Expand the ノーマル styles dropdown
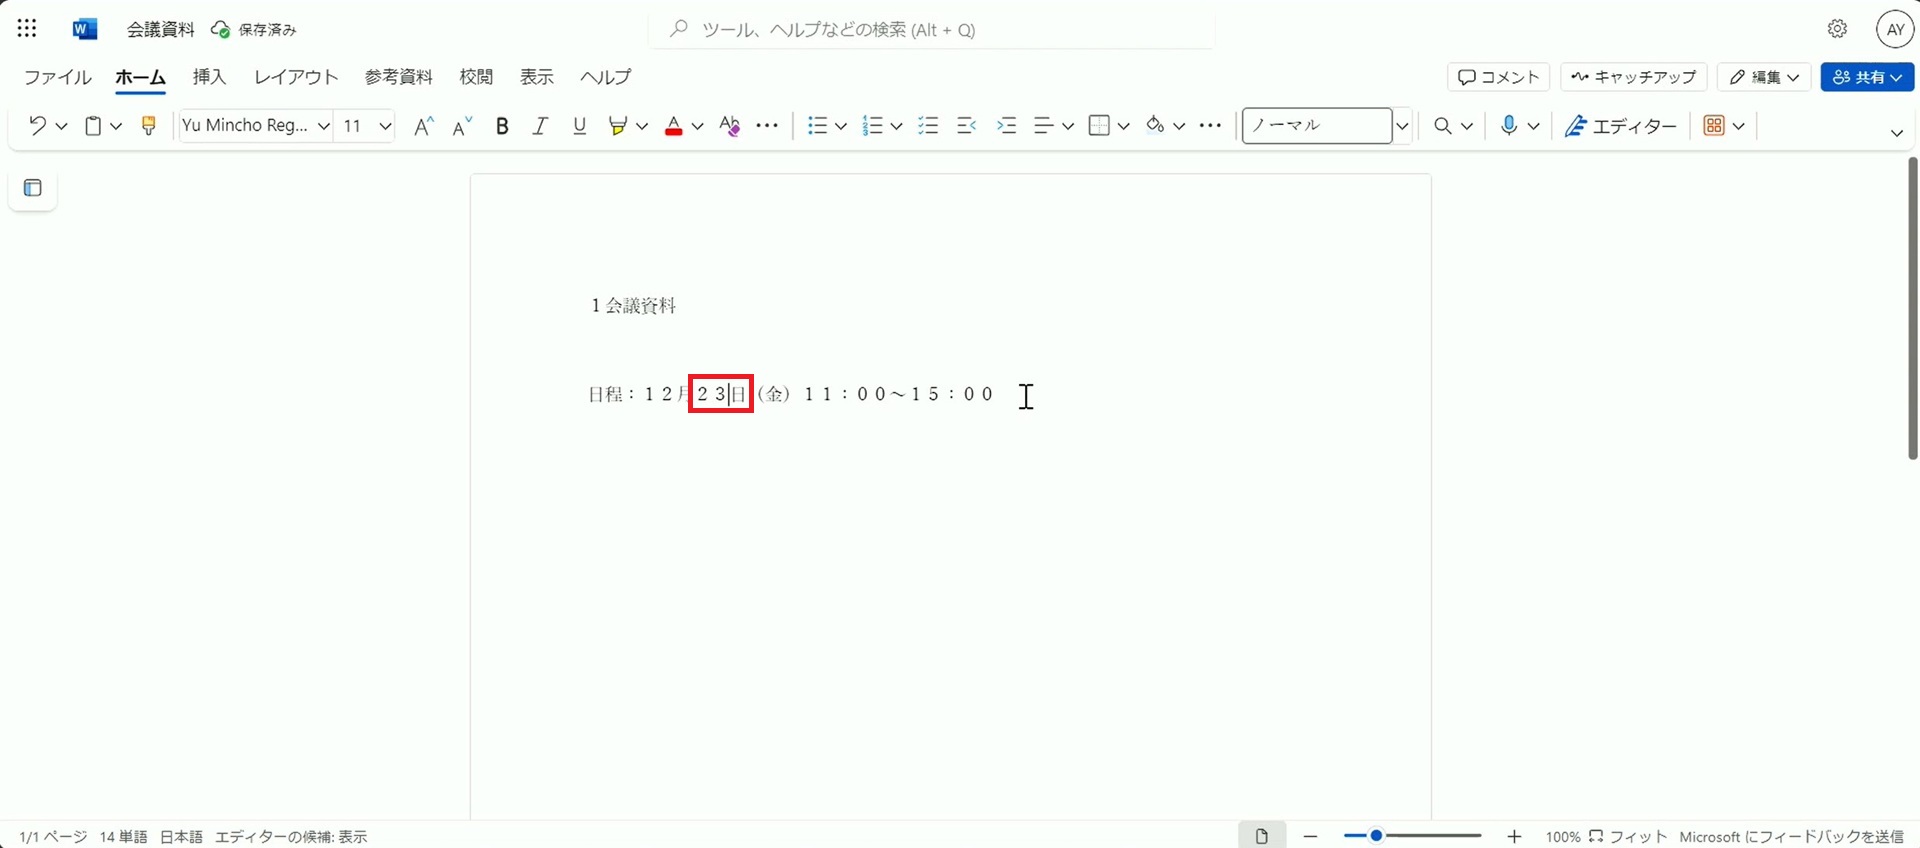Screen dimensions: 1920x848 point(1402,126)
